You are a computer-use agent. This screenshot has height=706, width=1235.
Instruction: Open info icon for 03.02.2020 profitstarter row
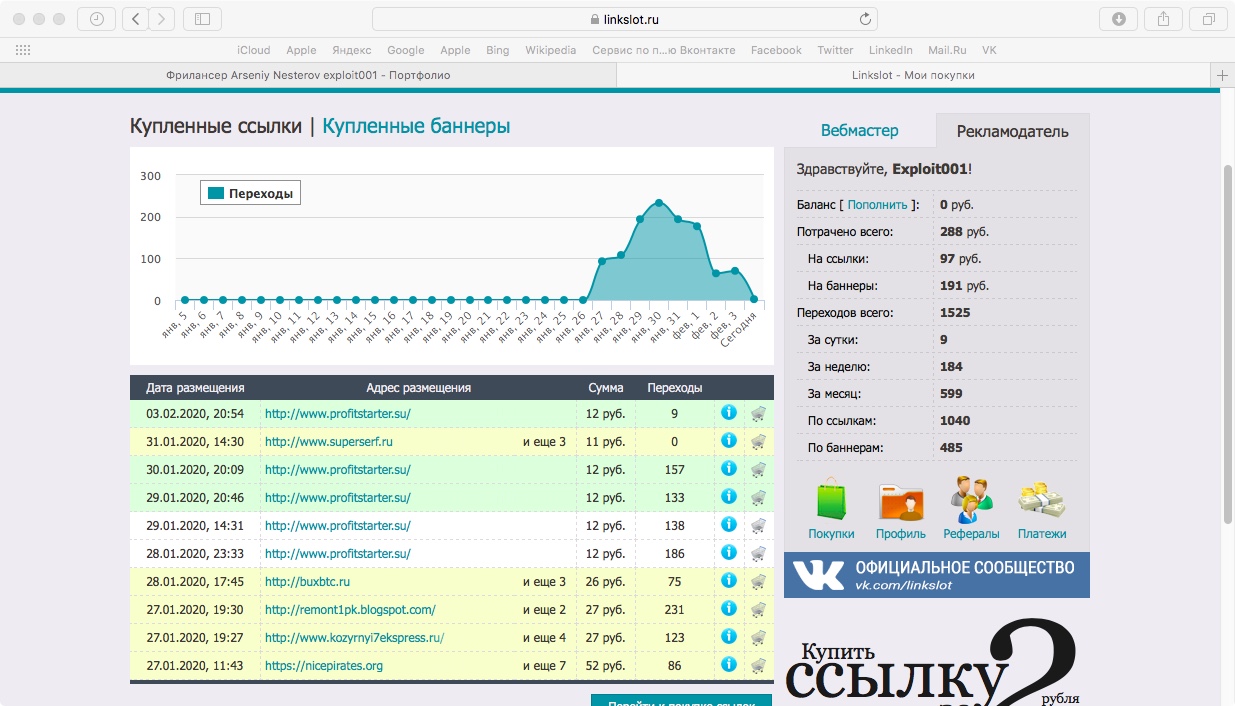(x=729, y=412)
